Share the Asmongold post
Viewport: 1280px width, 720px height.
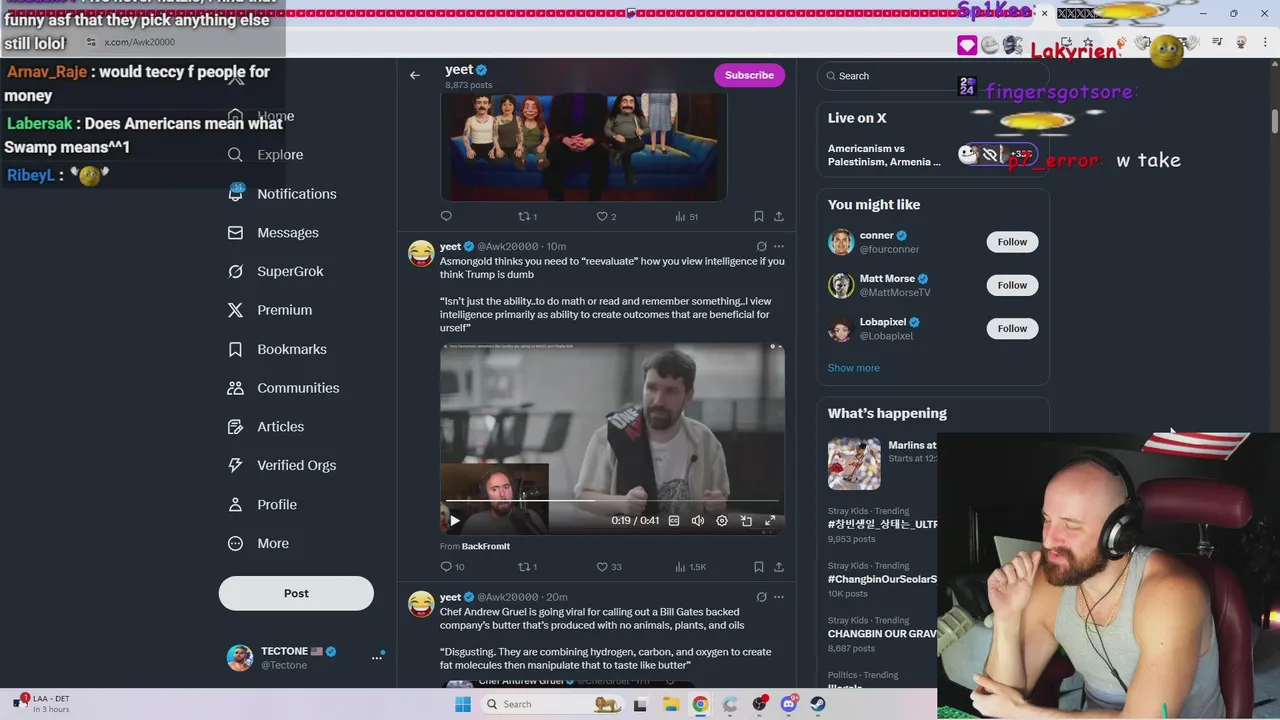click(778, 567)
